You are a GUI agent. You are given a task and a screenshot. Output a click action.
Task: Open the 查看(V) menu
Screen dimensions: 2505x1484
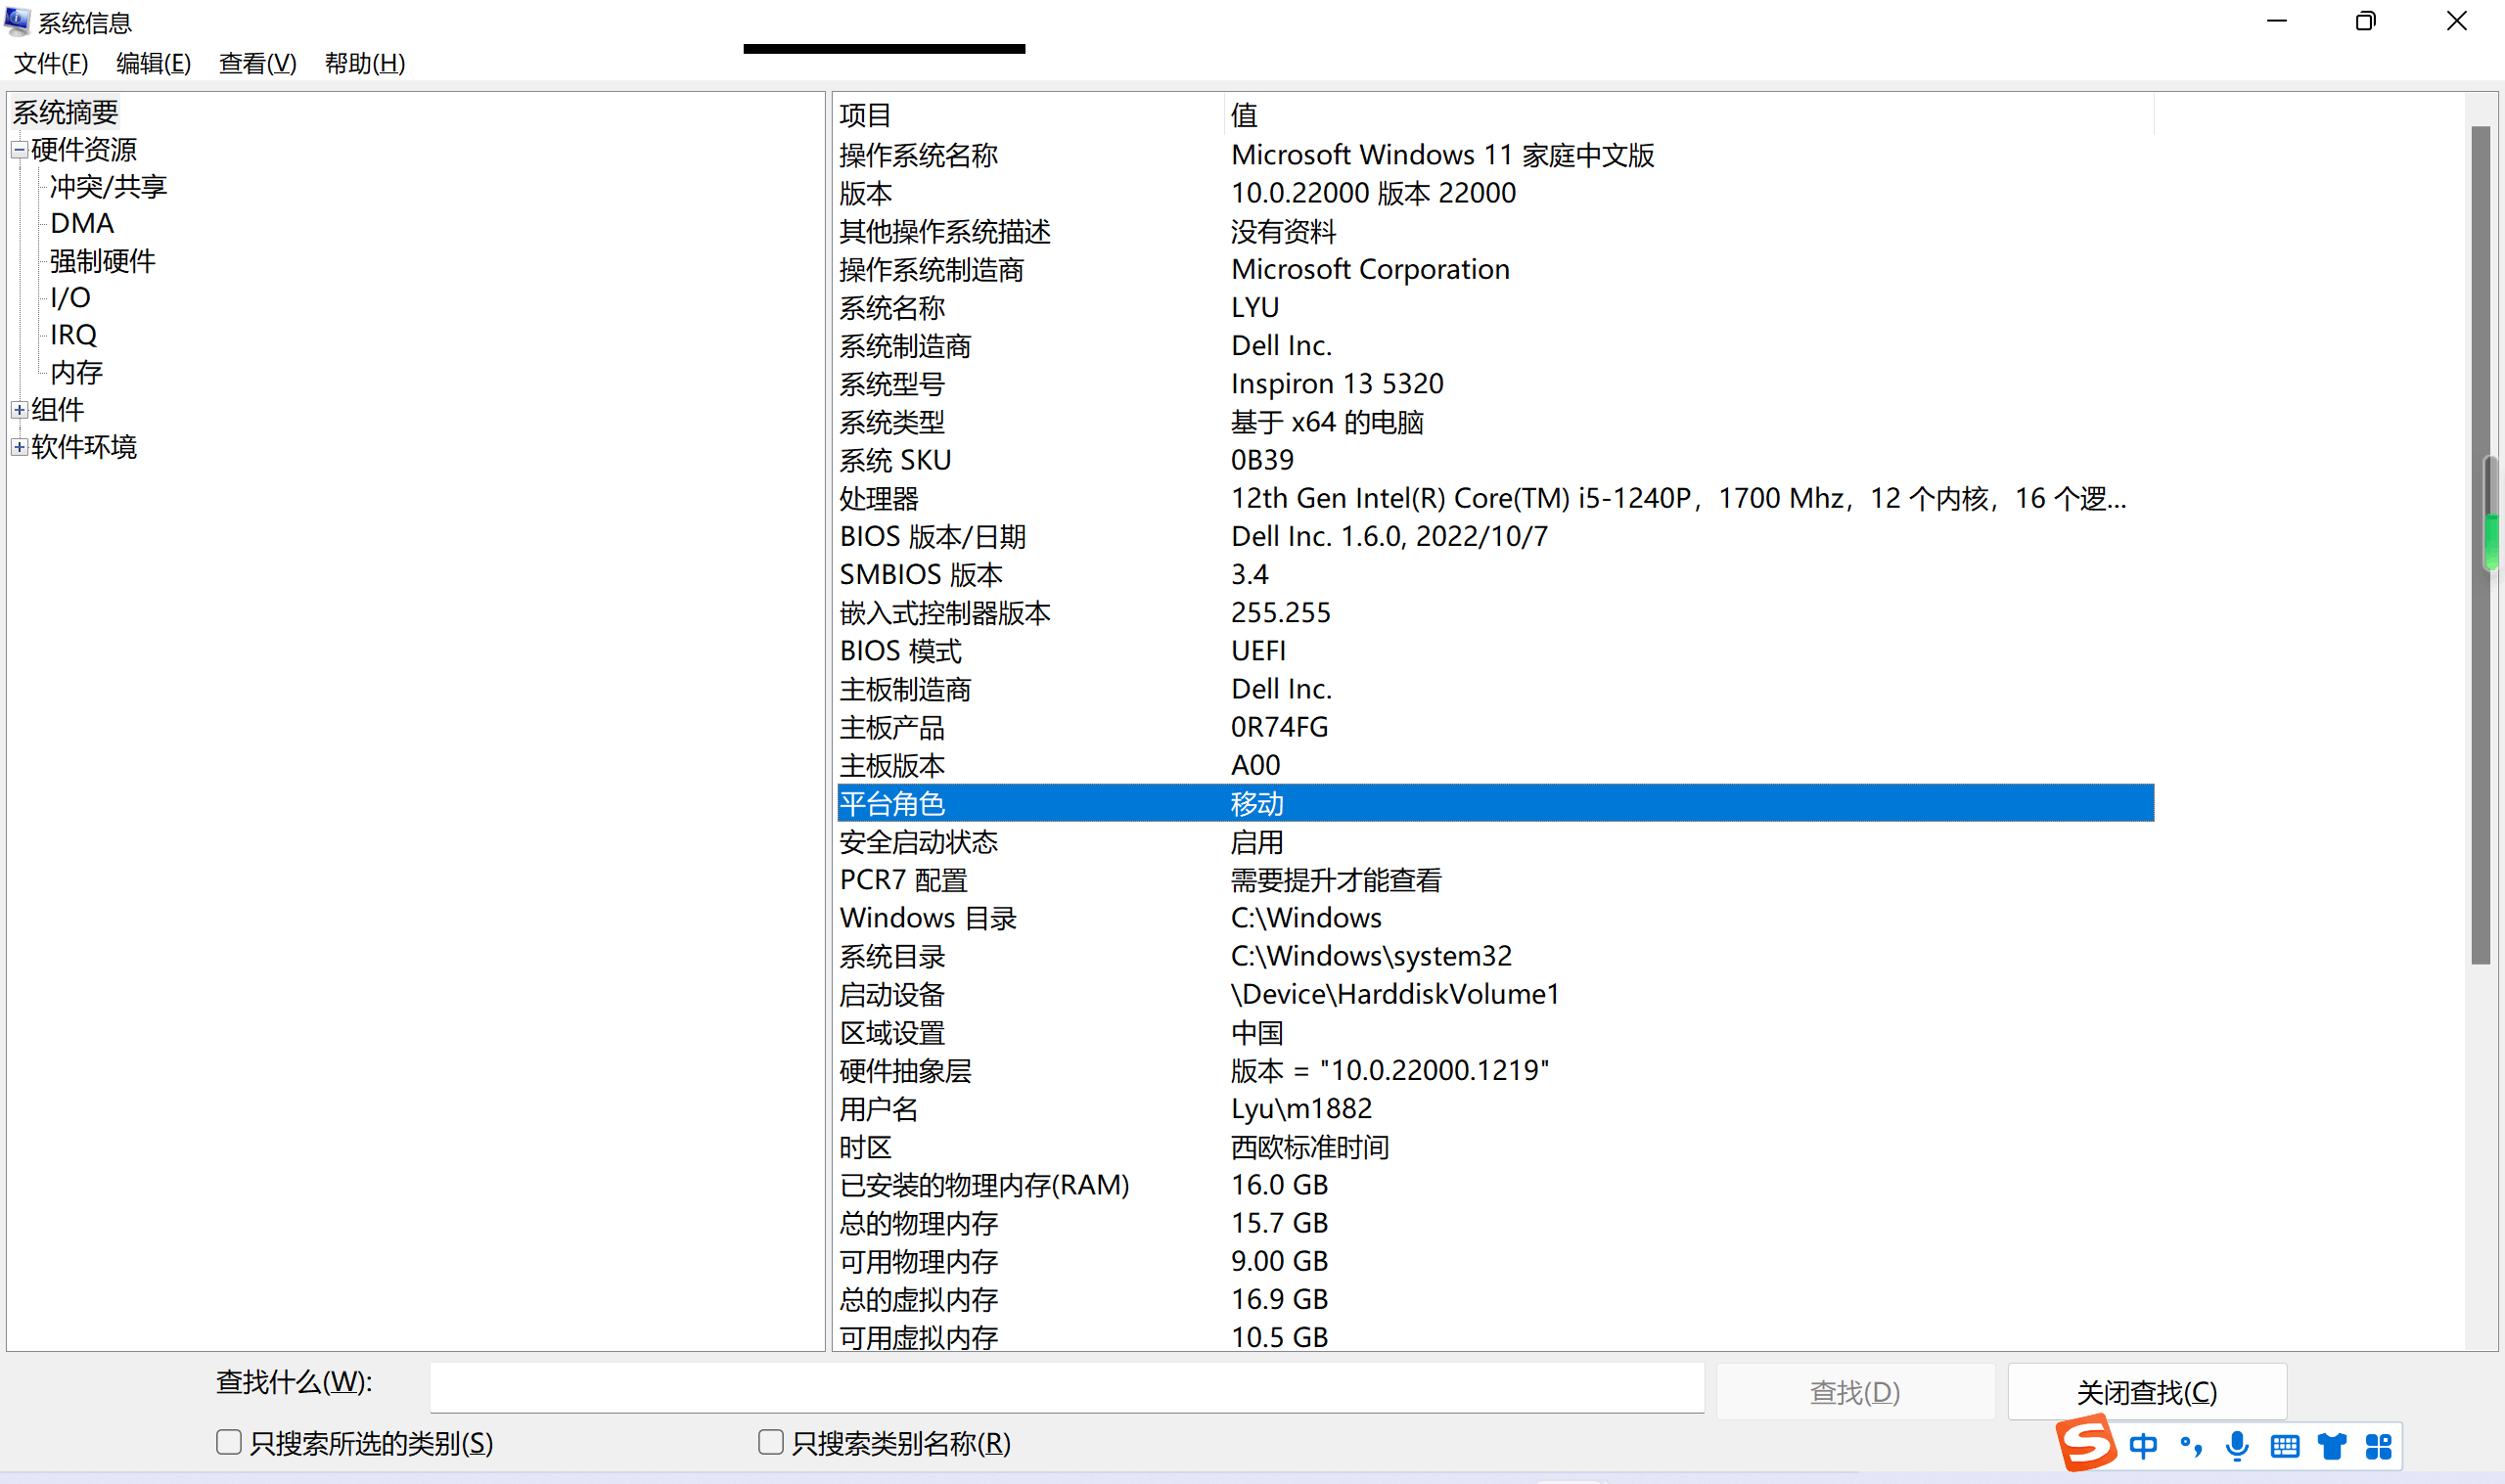[258, 63]
